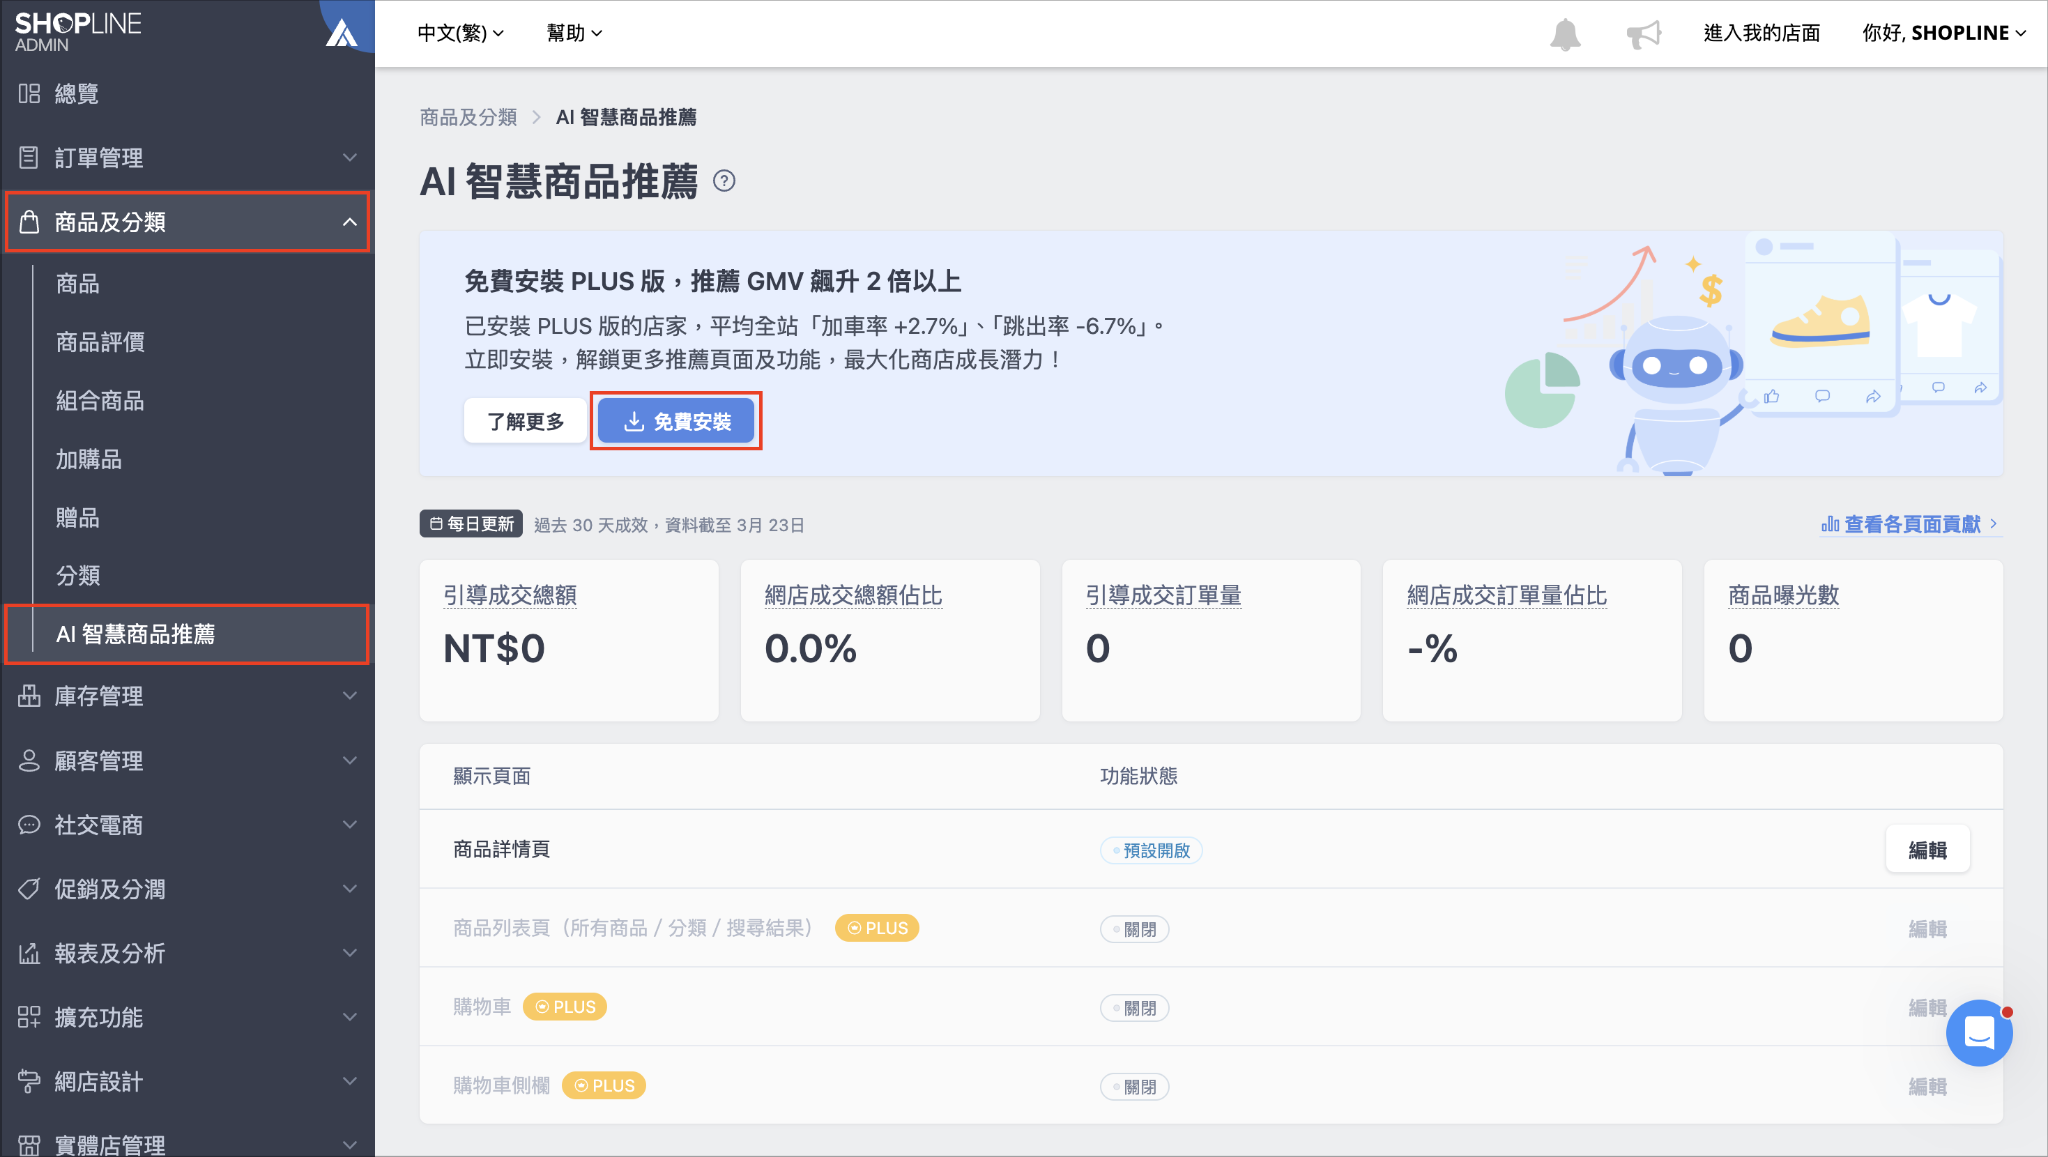Click the 社交電商 chat icon
The image size is (2048, 1157).
point(29,825)
